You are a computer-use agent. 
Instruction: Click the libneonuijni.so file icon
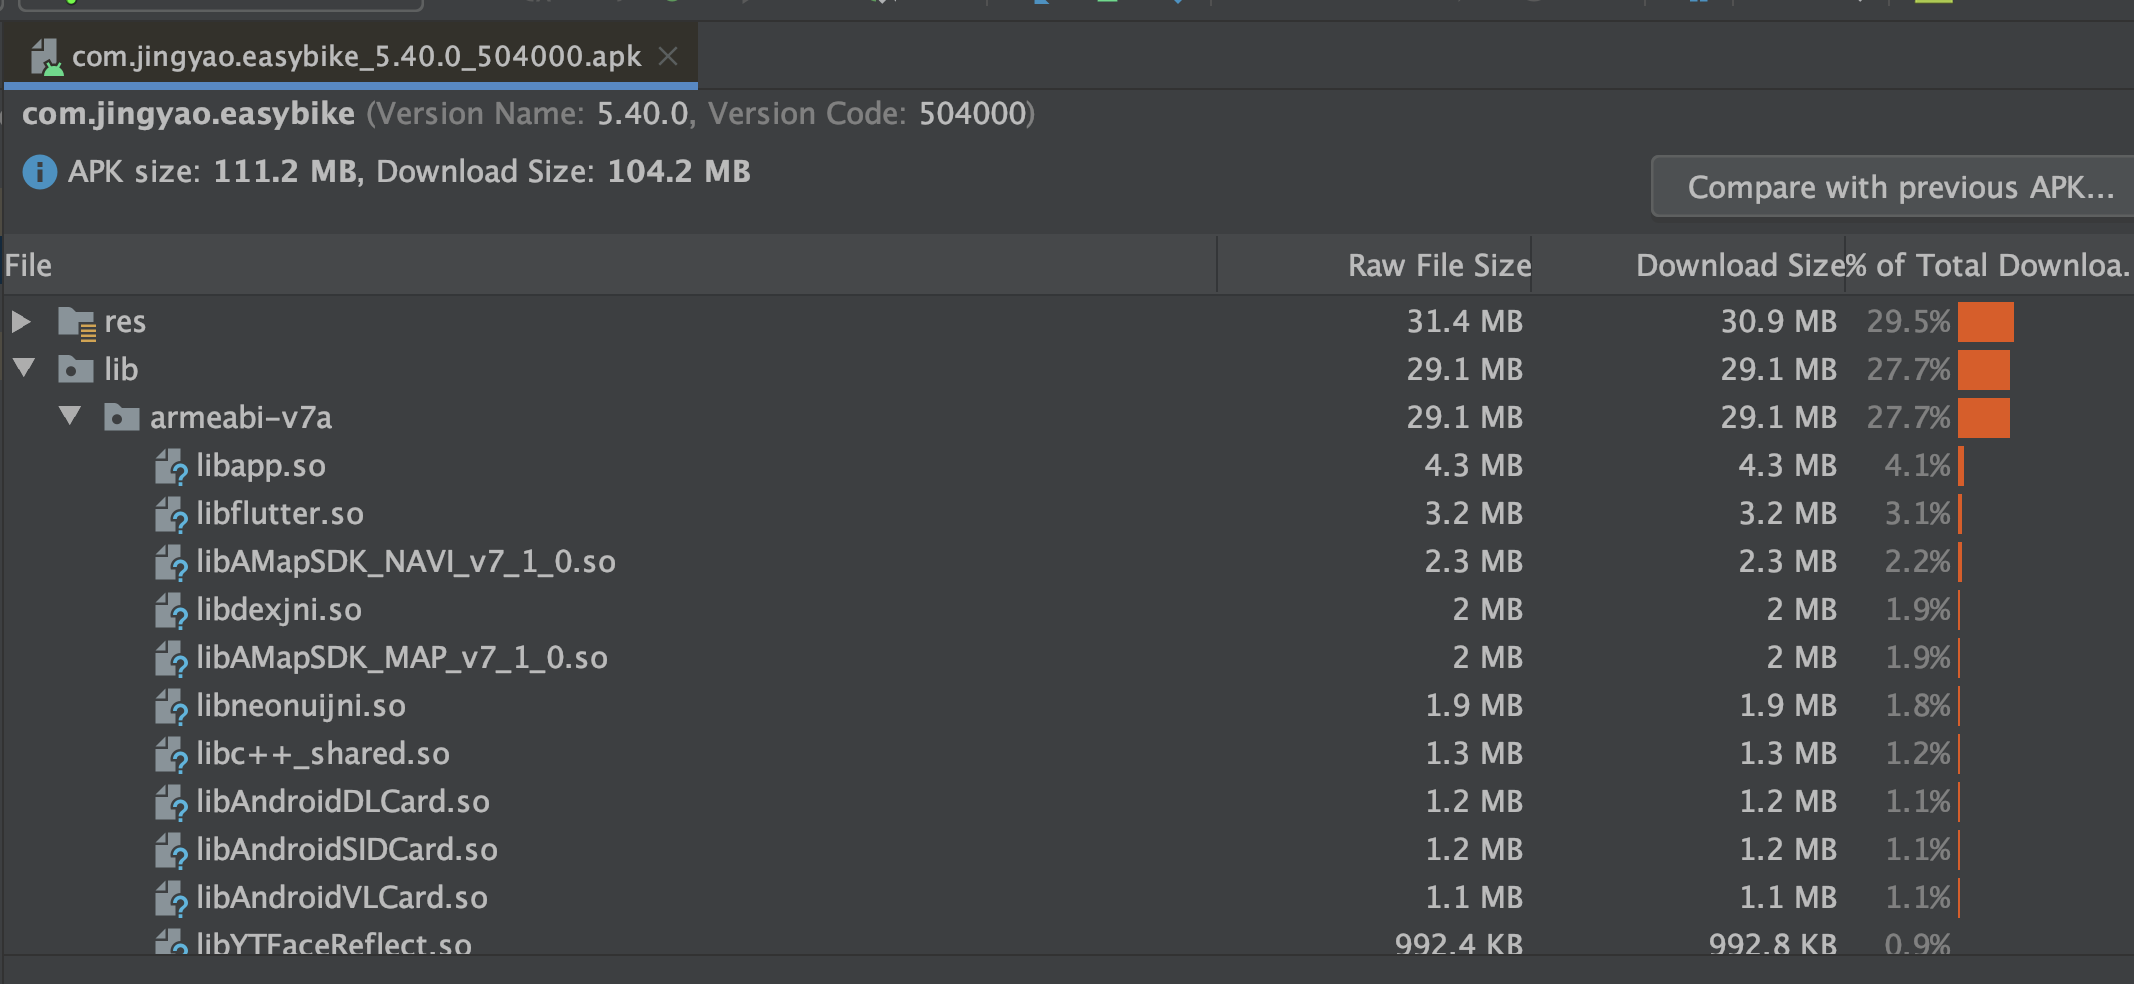pyautogui.click(x=171, y=706)
